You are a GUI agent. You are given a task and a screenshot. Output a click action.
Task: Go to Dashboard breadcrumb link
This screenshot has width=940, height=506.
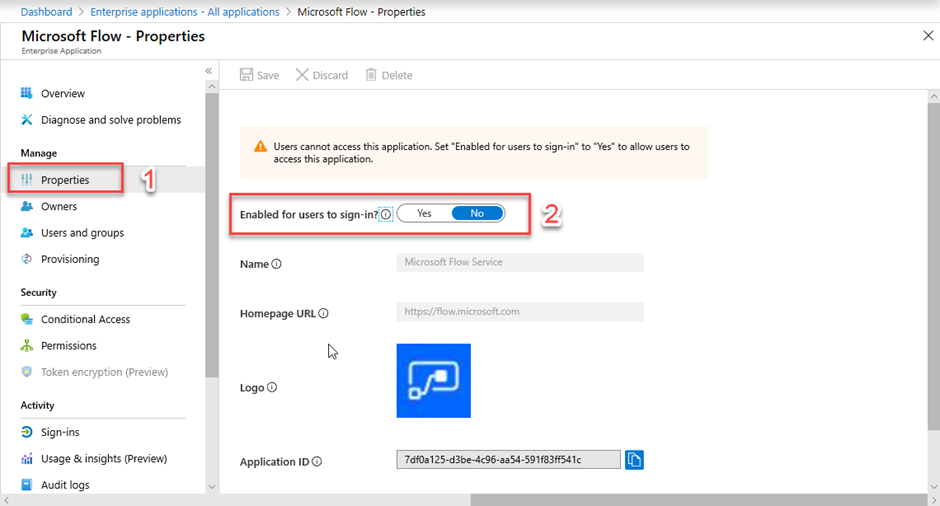[46, 11]
